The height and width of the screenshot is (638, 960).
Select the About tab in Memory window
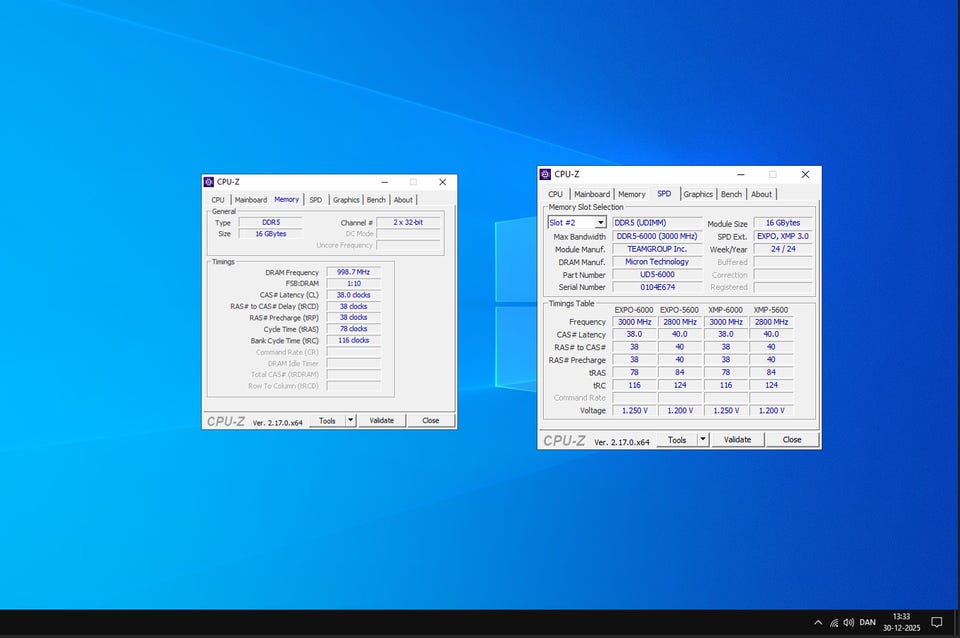coord(403,200)
